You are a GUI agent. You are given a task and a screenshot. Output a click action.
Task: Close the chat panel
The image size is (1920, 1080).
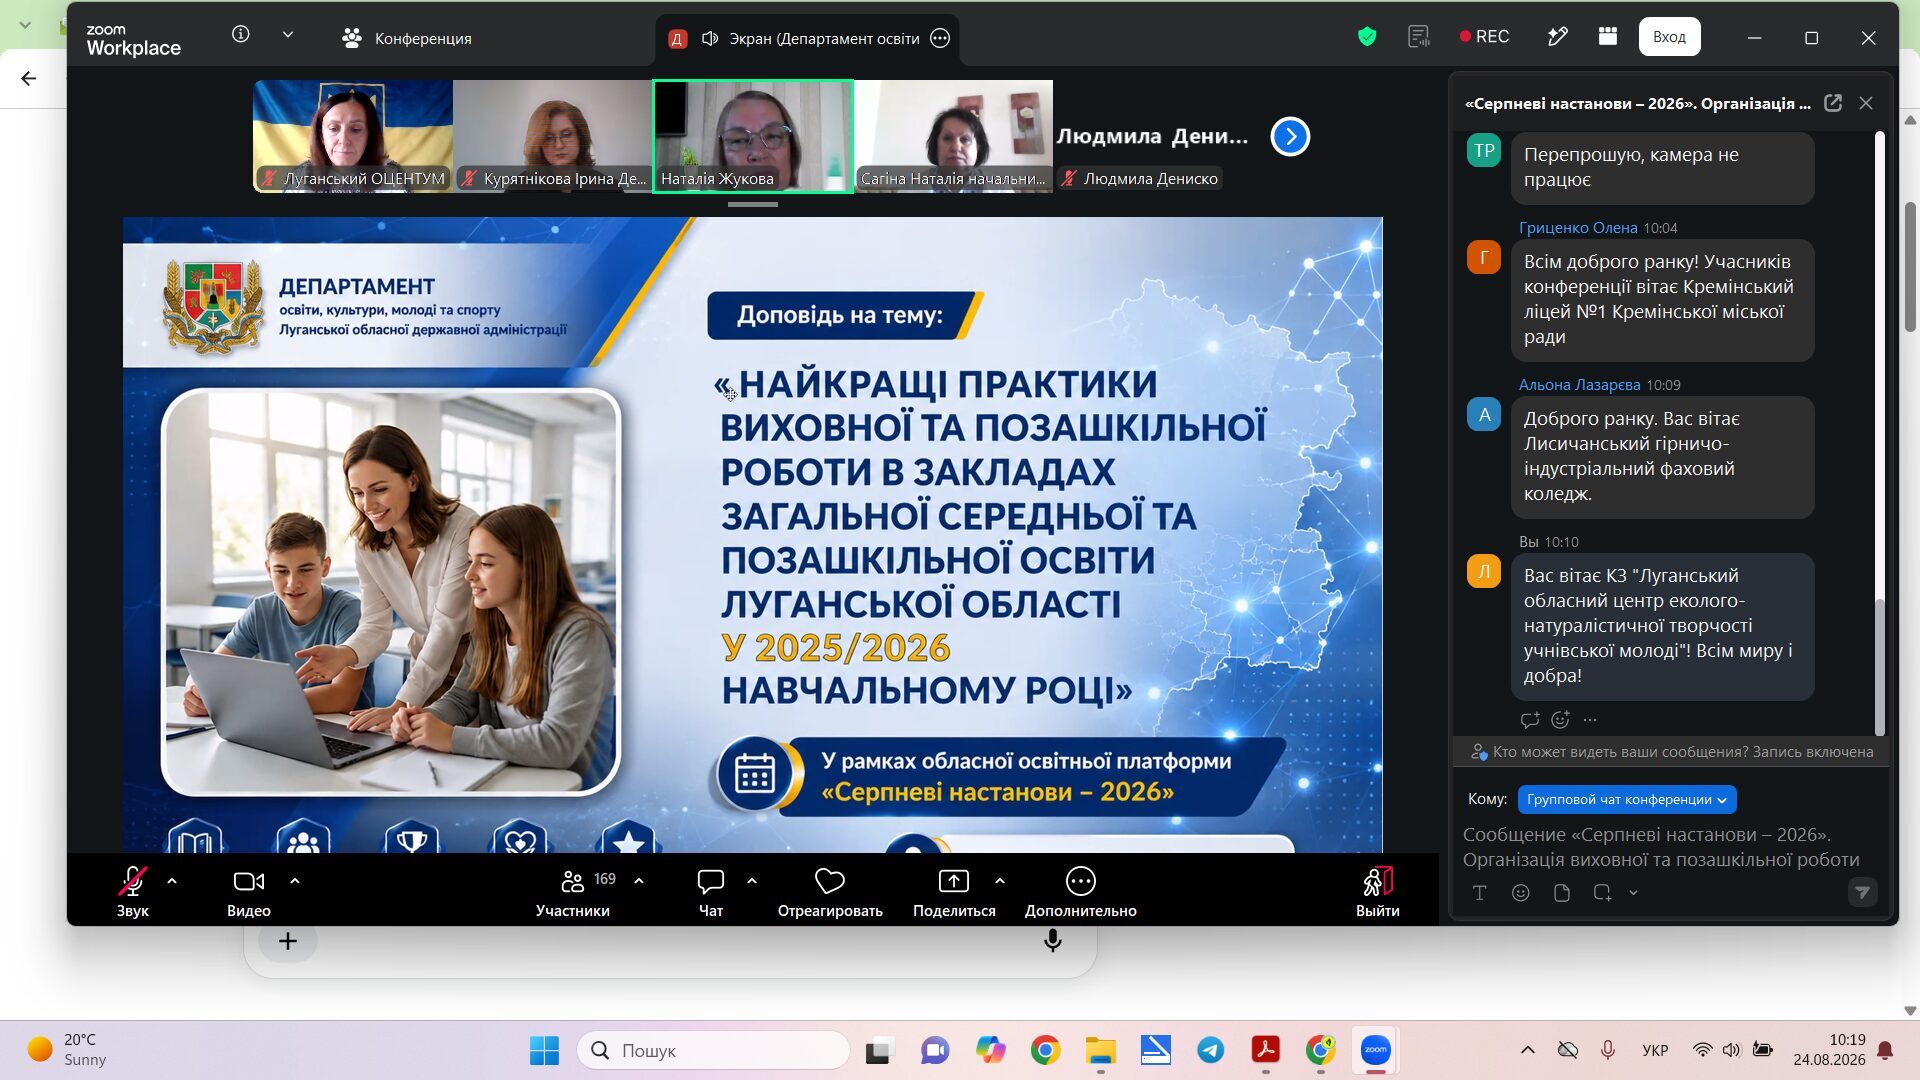(x=1866, y=103)
